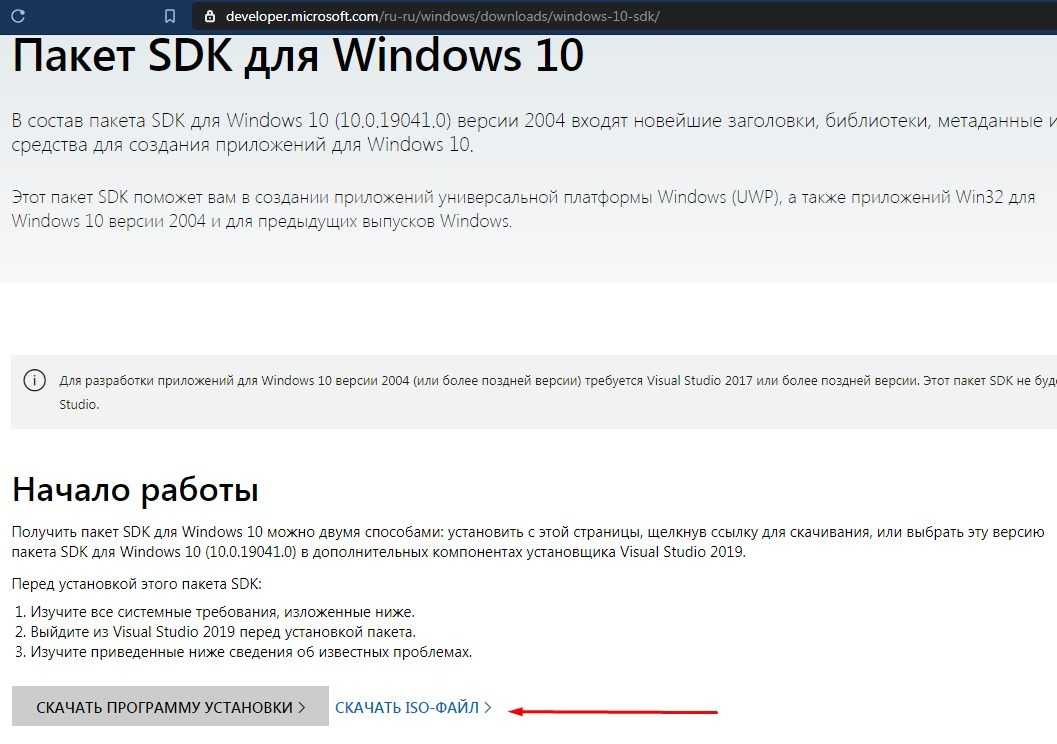Click the bookmark icon beside the address bar
Image resolution: width=1057 pixels, height=744 pixels.
(170, 16)
